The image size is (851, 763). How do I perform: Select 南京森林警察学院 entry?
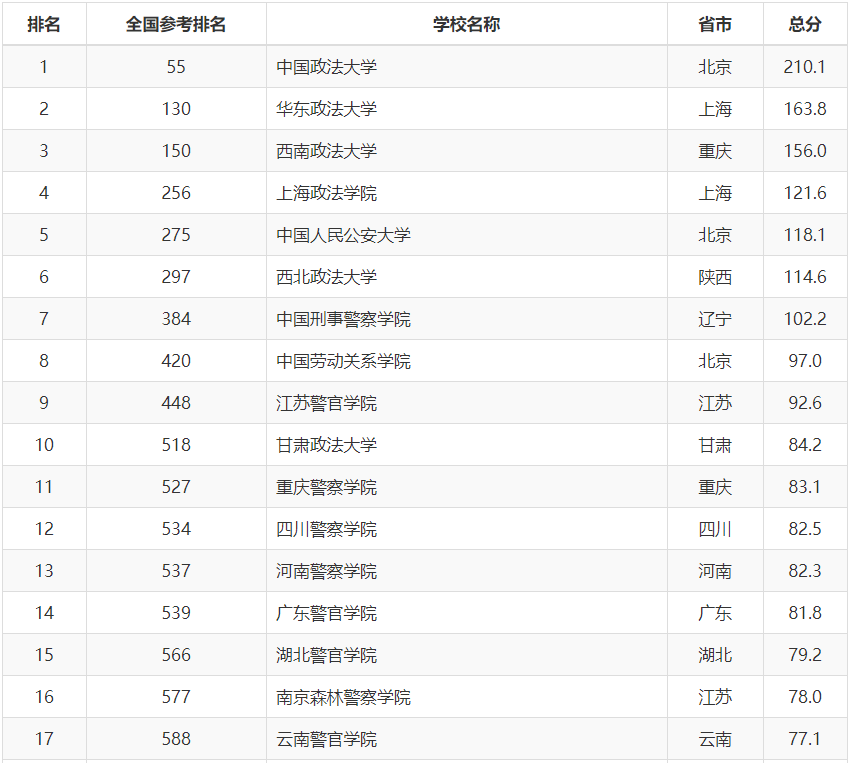[x=344, y=697]
